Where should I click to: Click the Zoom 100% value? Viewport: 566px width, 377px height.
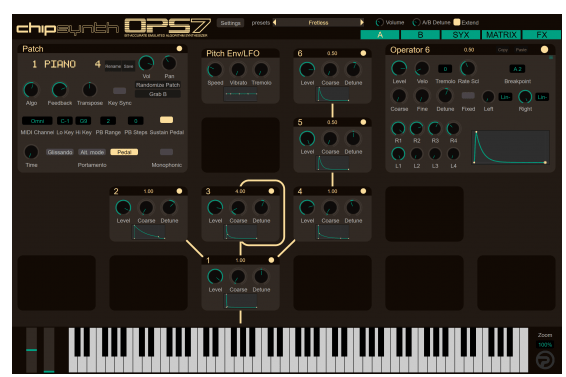pos(545,345)
